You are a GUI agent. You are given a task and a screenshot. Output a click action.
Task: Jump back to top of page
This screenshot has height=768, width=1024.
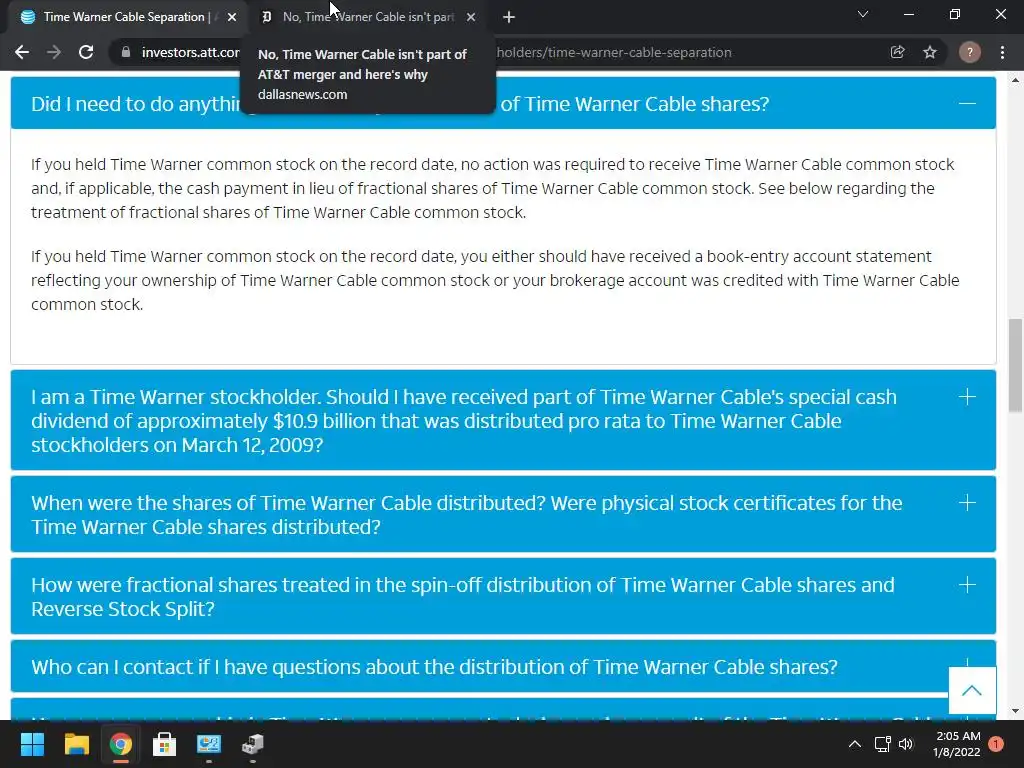tap(972, 690)
